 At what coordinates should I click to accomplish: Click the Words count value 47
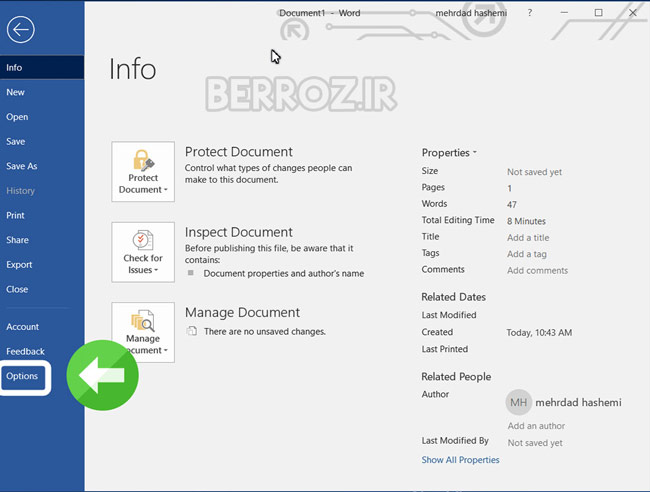(512, 204)
